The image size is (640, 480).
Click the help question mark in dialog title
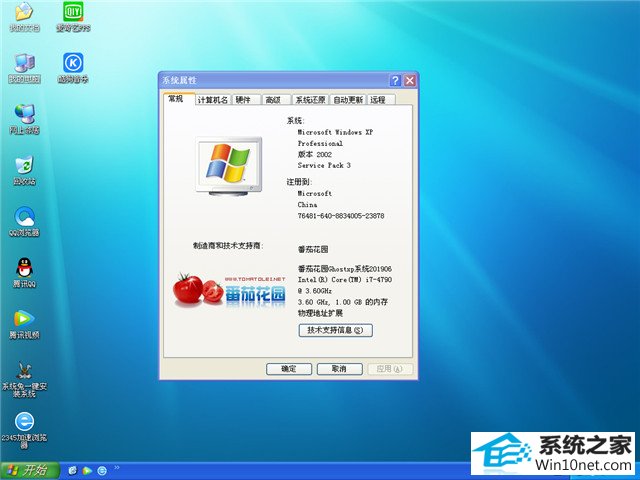[x=395, y=80]
